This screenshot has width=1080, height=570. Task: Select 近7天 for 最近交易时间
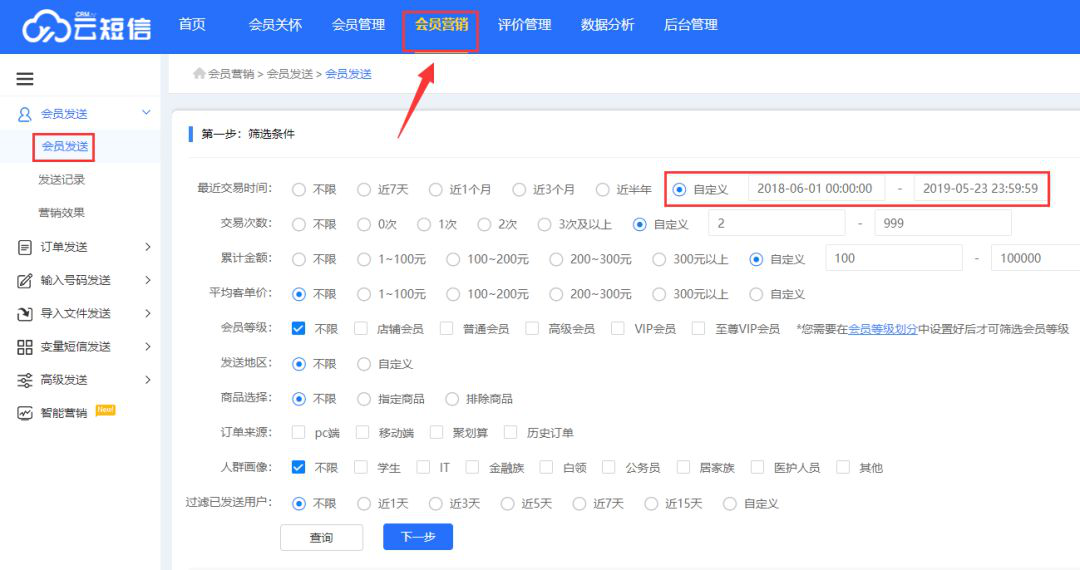click(x=365, y=189)
